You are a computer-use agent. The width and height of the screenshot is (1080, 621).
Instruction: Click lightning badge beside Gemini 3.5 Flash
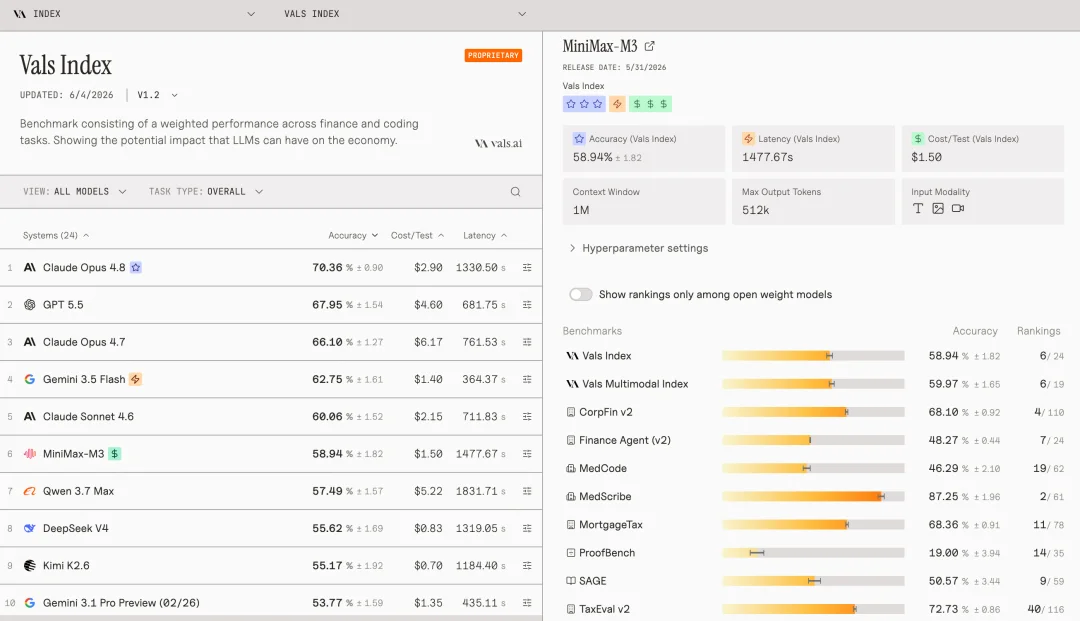(136, 379)
